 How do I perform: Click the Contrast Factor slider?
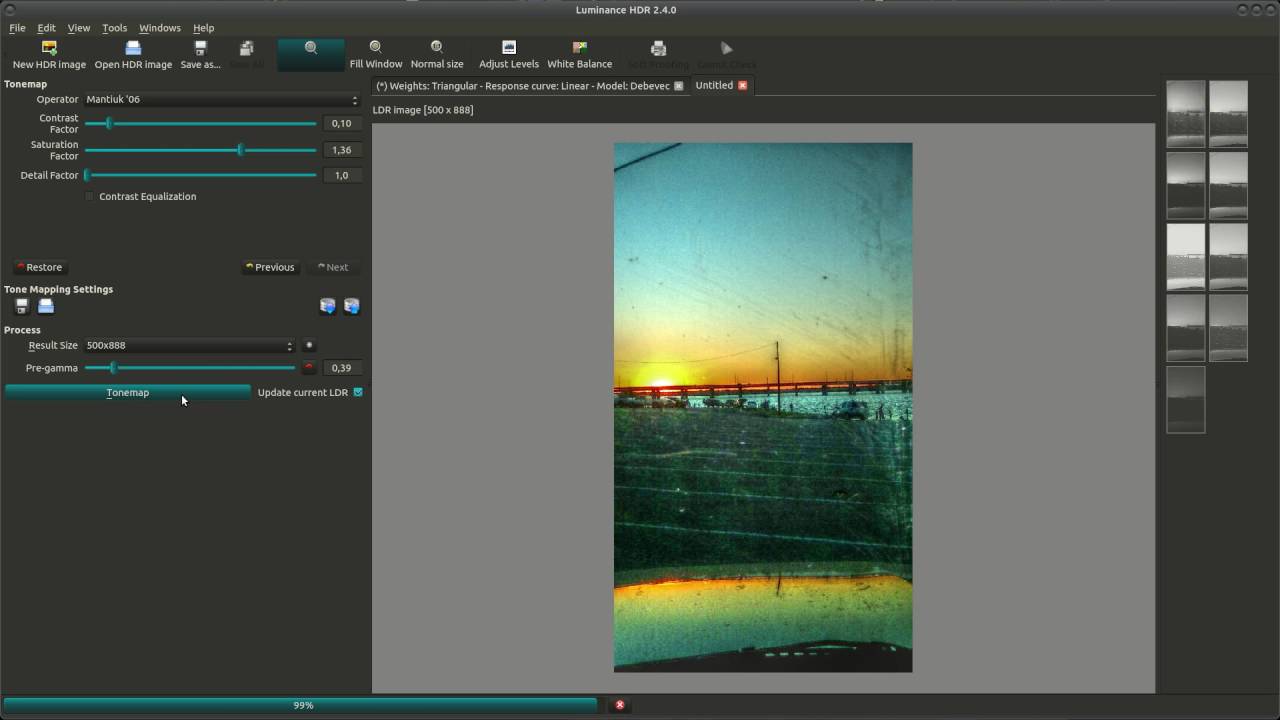(x=200, y=124)
